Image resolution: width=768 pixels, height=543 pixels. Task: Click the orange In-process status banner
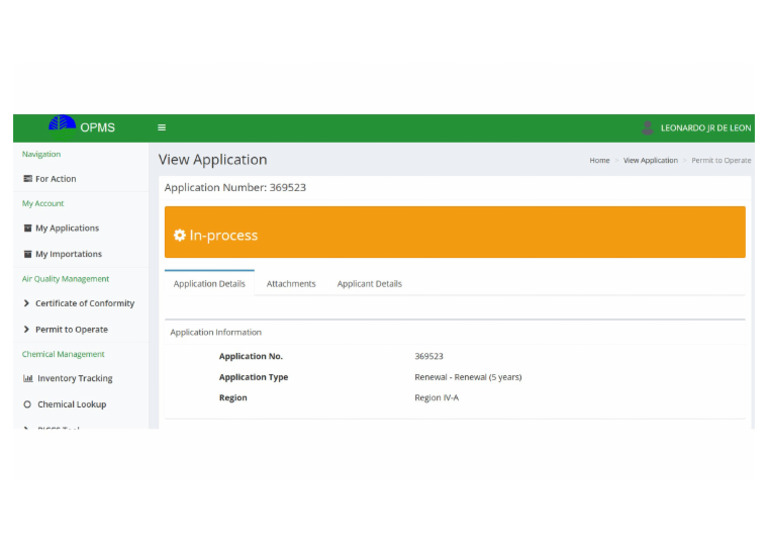point(455,232)
